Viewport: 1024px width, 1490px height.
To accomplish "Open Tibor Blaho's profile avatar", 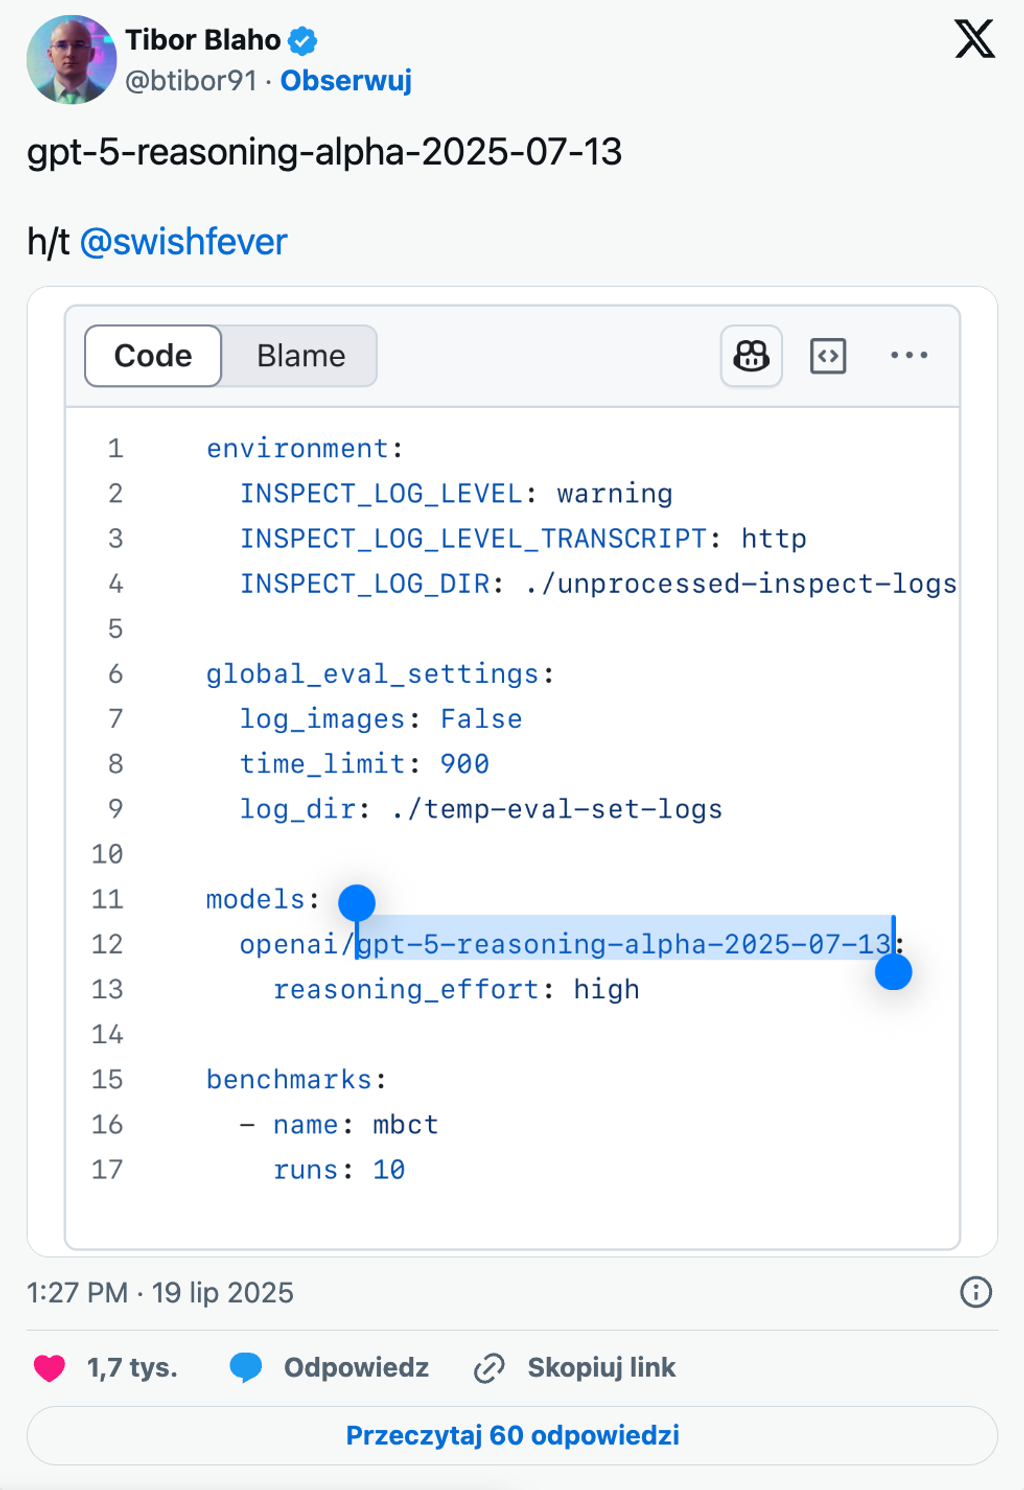I will coord(71,59).
